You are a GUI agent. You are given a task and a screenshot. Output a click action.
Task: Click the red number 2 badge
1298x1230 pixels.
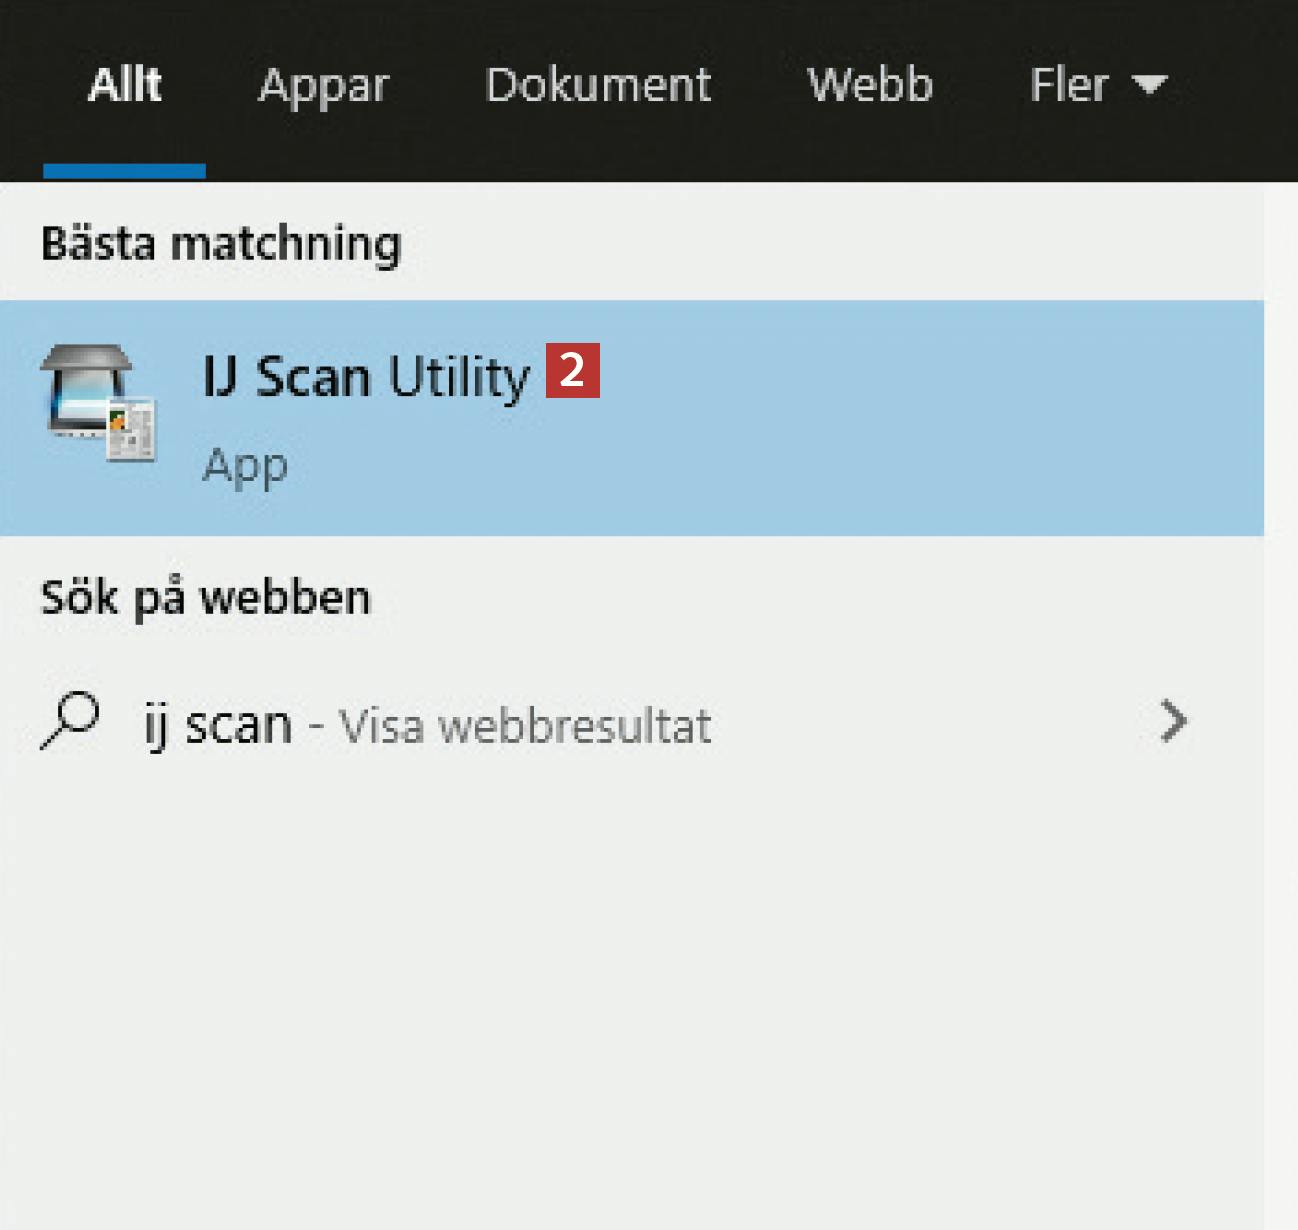coord(572,371)
